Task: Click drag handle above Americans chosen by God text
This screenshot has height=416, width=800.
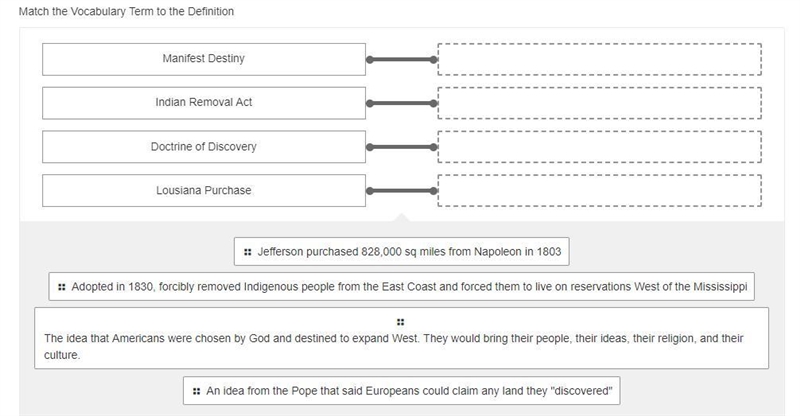Action: point(401,322)
